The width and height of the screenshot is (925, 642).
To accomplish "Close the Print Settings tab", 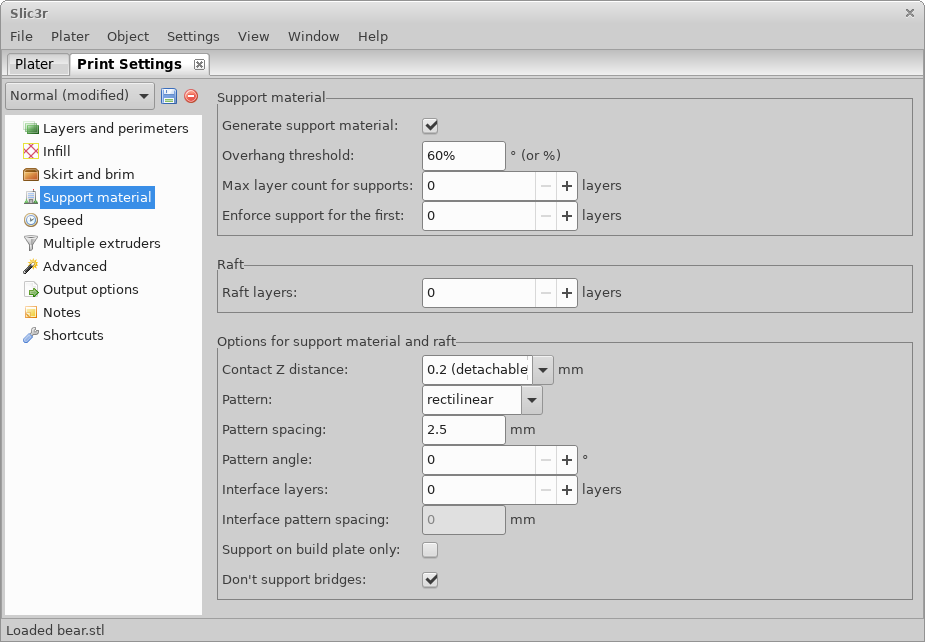I will coord(199,64).
